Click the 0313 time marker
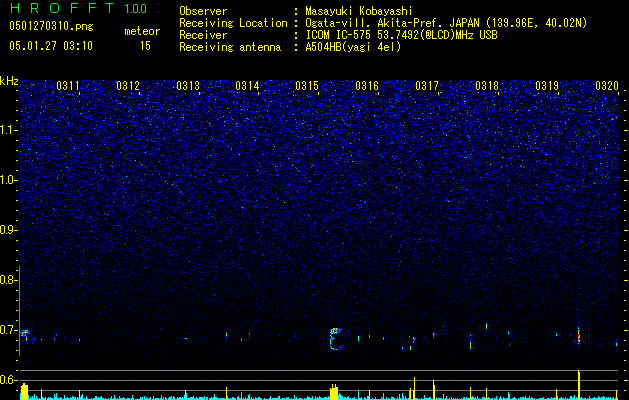 pyautogui.click(x=188, y=85)
